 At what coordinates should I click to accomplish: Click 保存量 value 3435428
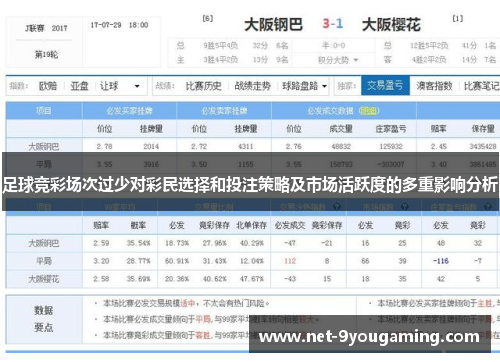pyautogui.click(x=483, y=146)
